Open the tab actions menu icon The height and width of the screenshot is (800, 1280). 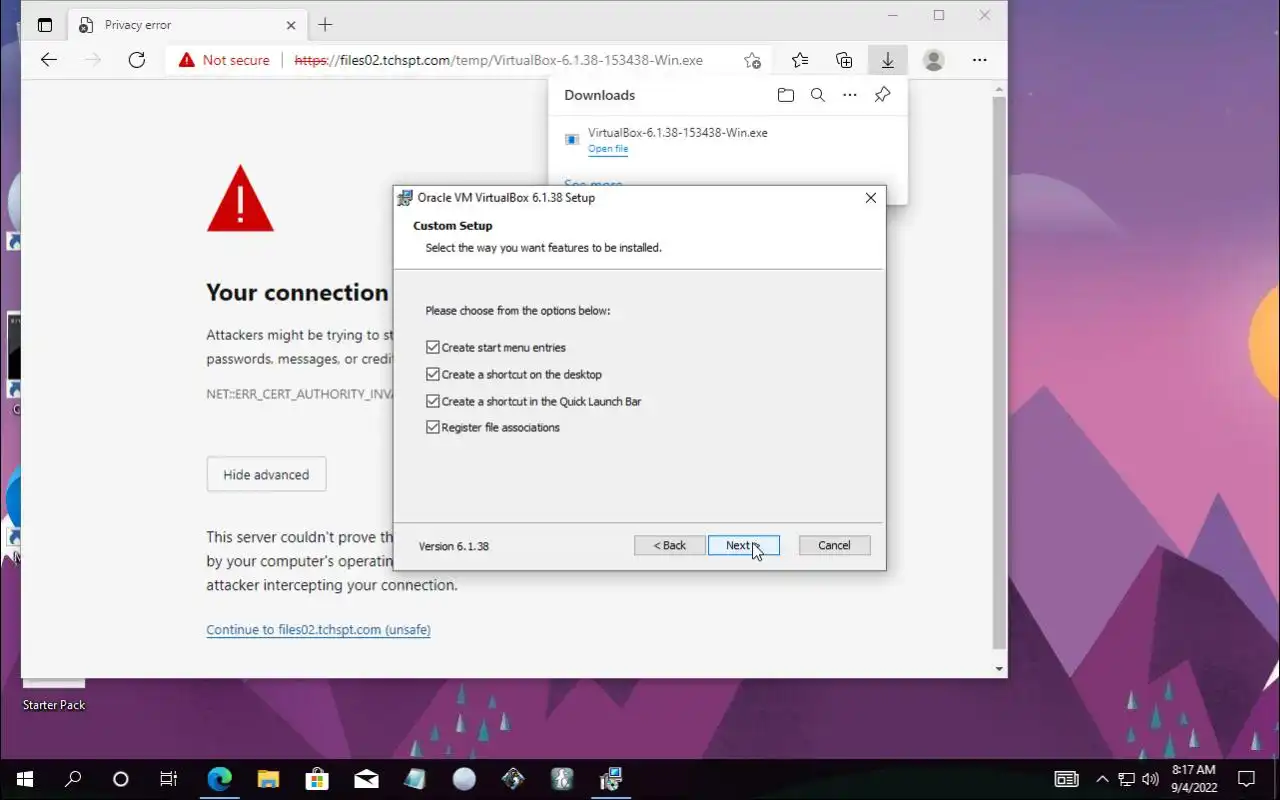point(45,25)
